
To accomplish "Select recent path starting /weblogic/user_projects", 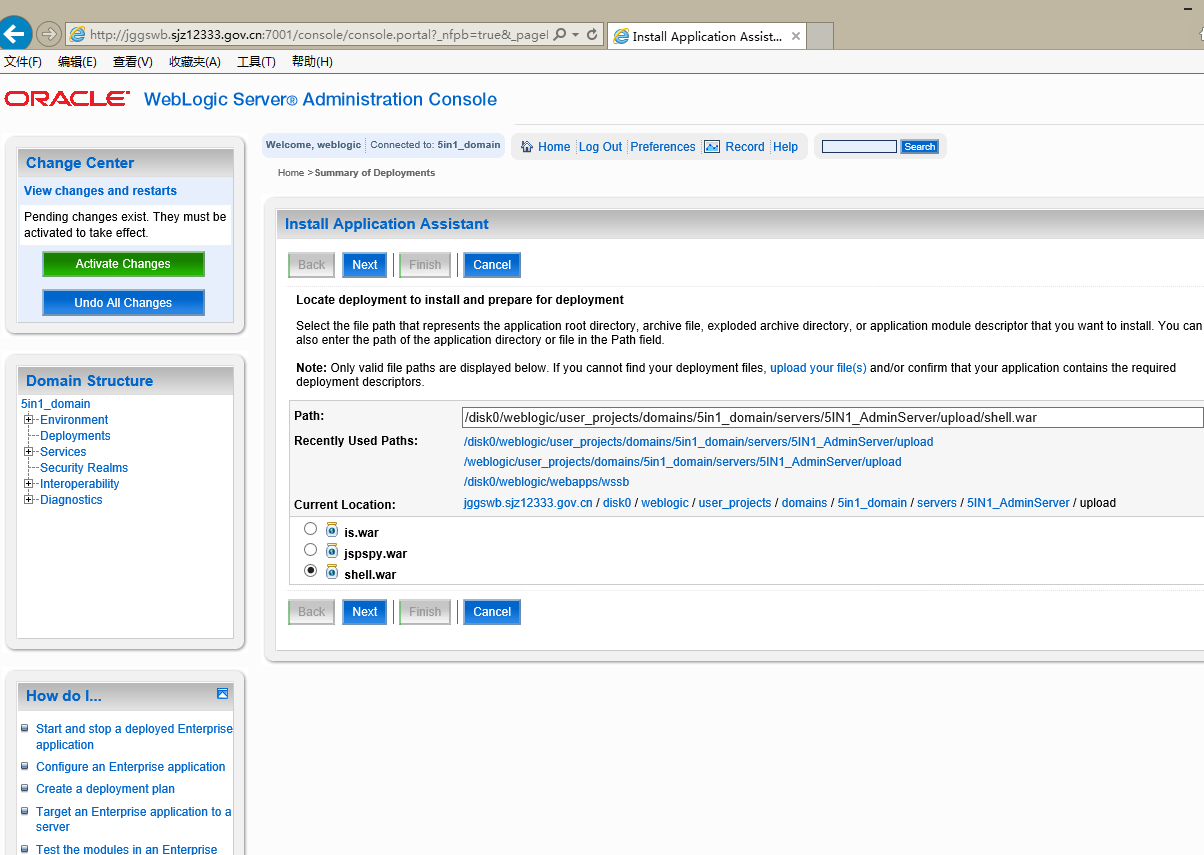I will click(x=682, y=462).
